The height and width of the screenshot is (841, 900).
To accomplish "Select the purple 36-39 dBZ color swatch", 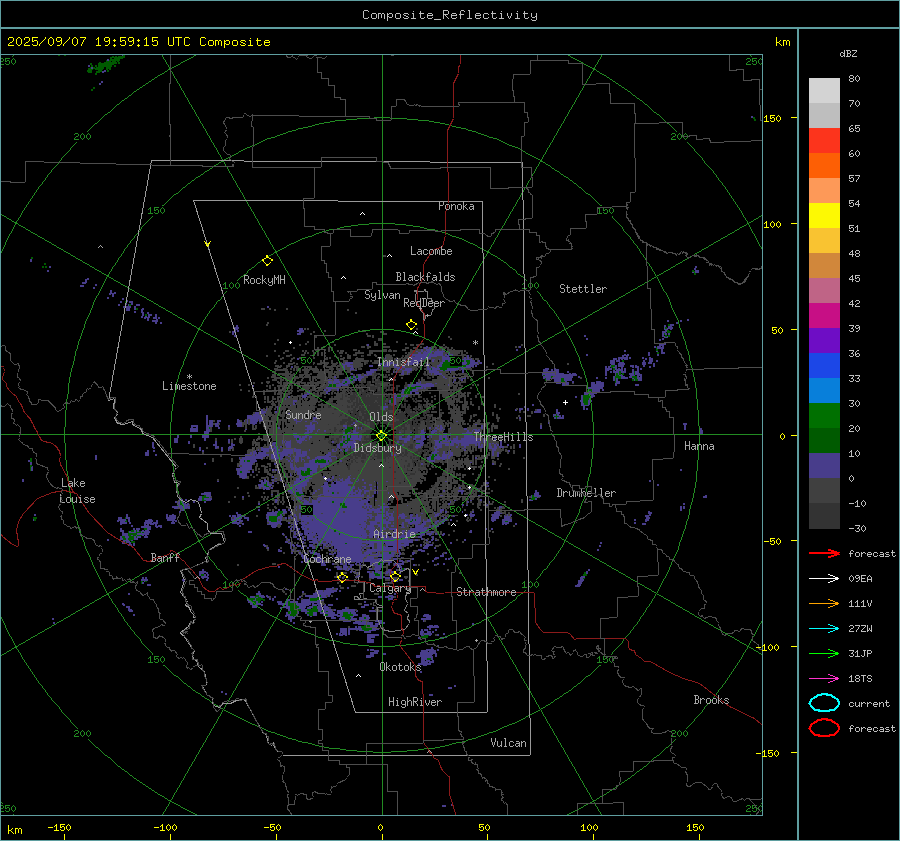I will [824, 341].
